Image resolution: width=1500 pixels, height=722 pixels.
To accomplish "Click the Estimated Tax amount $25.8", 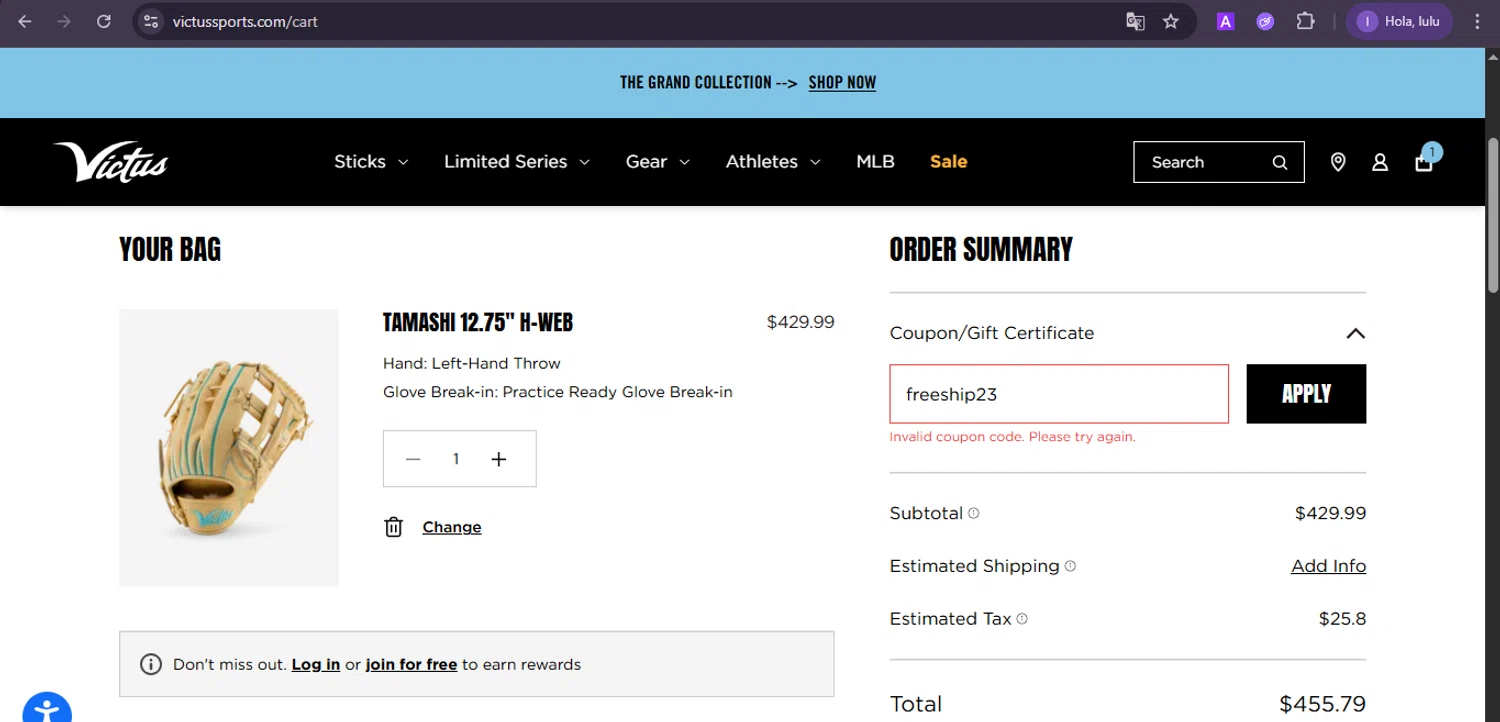I will (1342, 619).
